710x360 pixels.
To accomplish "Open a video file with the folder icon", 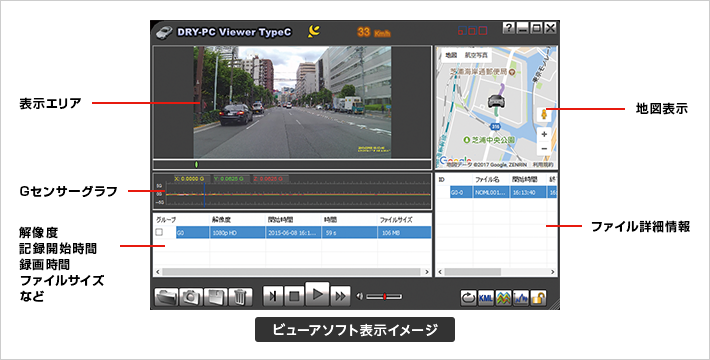I will (x=166, y=297).
